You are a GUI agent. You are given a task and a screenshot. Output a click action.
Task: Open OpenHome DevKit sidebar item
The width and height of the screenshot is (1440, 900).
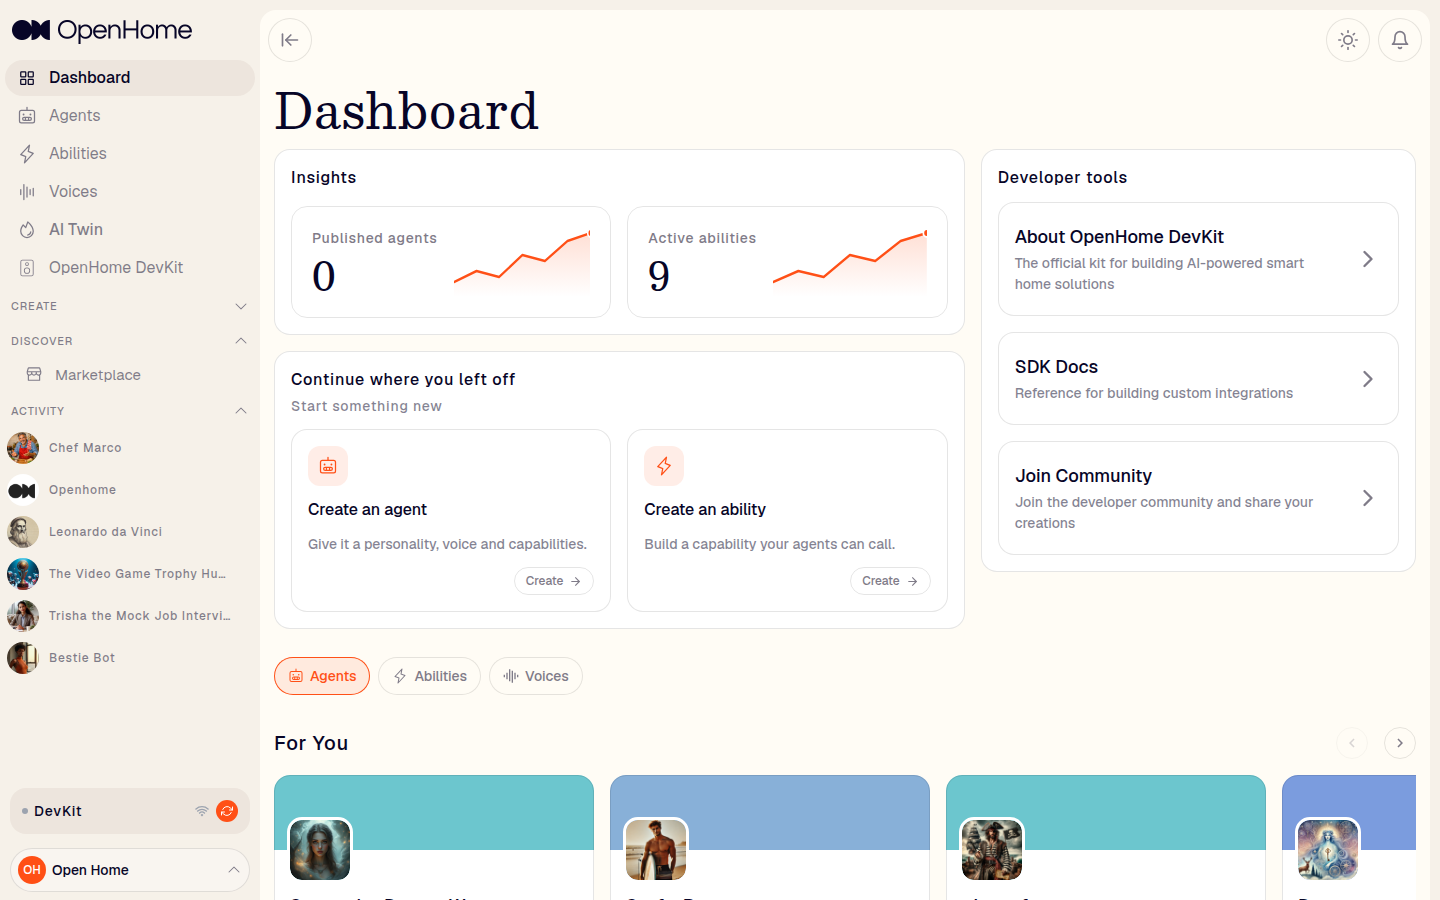[x=130, y=268]
